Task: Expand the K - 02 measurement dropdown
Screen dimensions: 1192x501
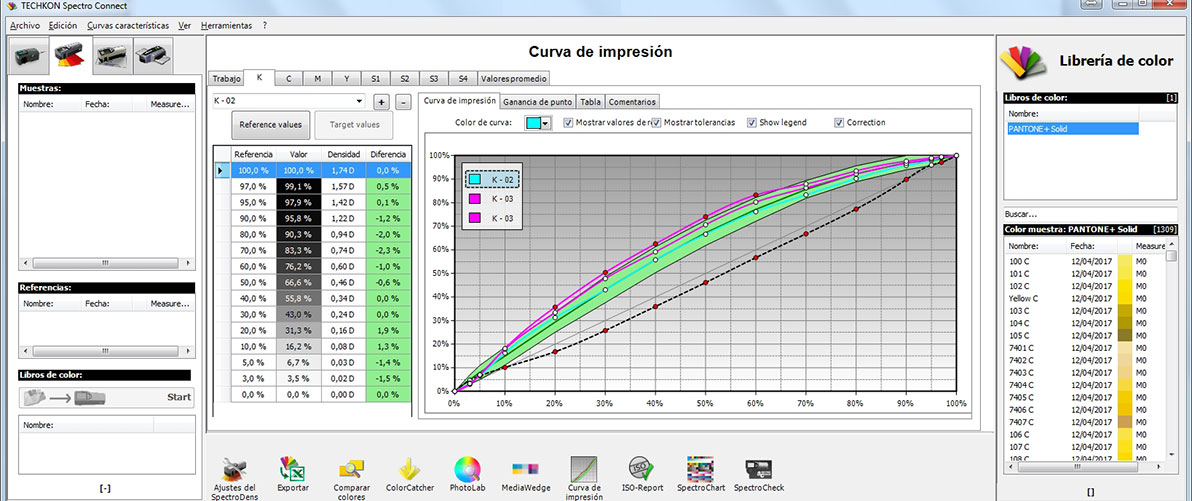Action: 359,101
